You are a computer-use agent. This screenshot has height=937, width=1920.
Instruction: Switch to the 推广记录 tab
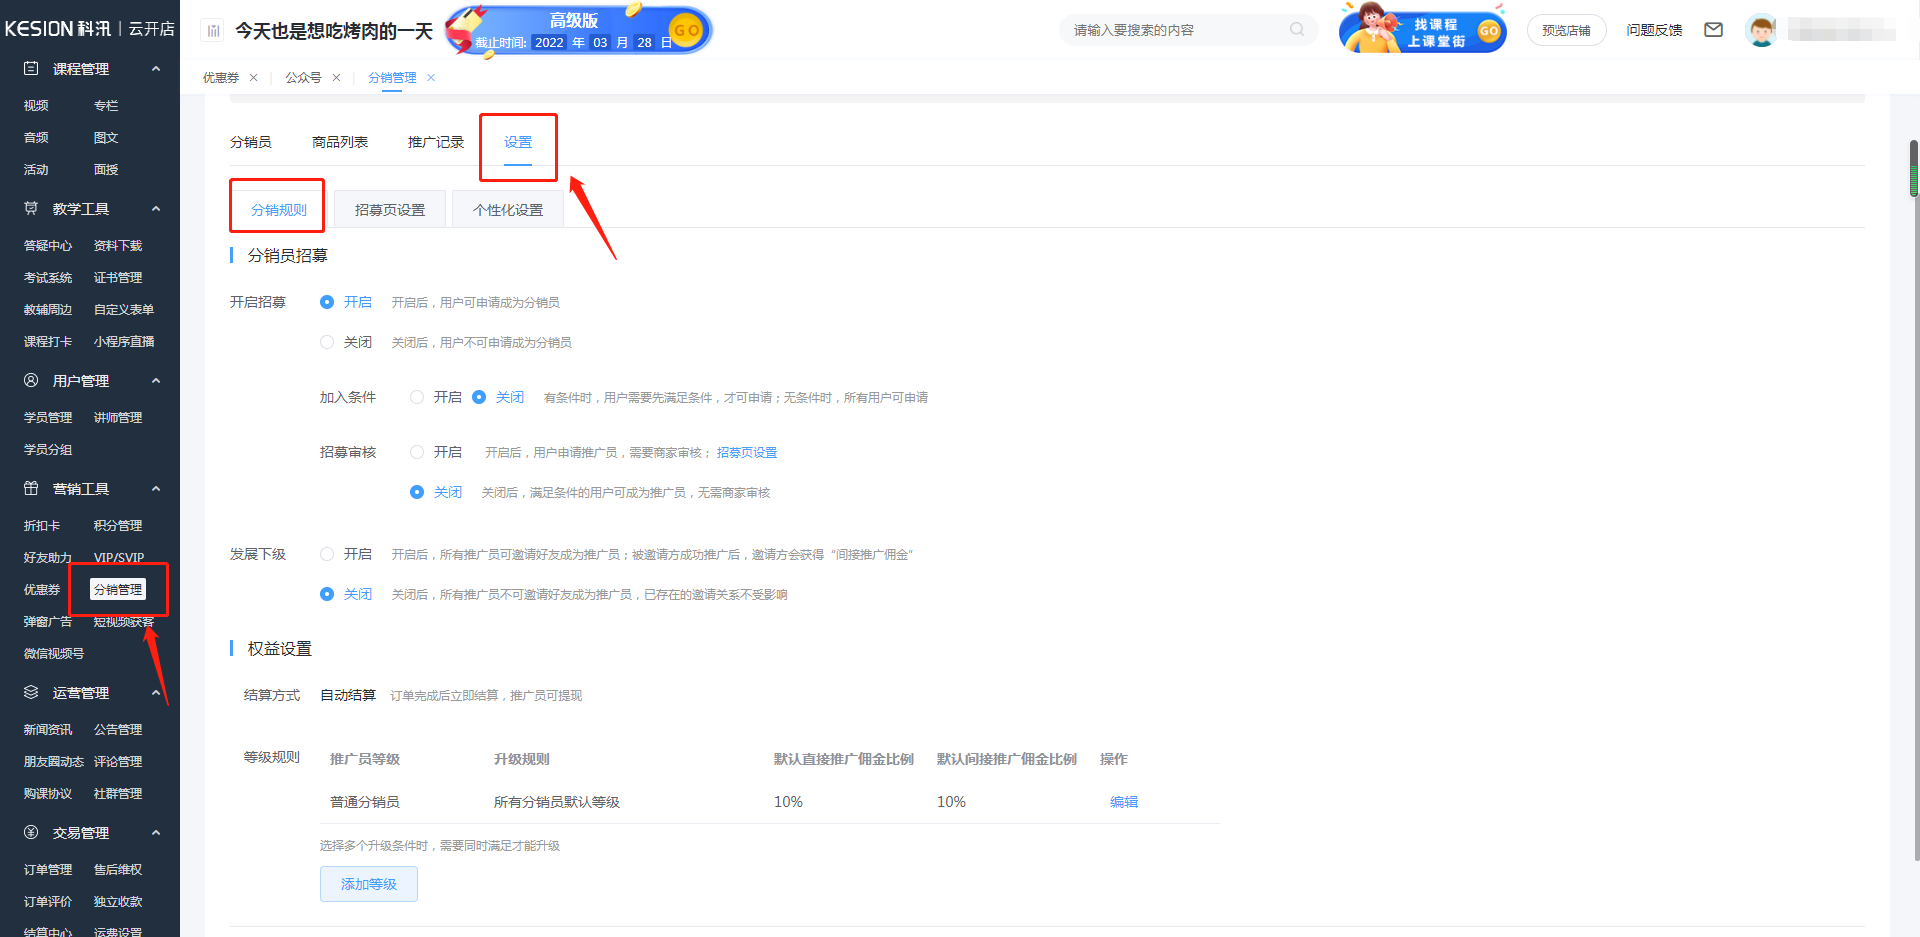[x=436, y=142]
